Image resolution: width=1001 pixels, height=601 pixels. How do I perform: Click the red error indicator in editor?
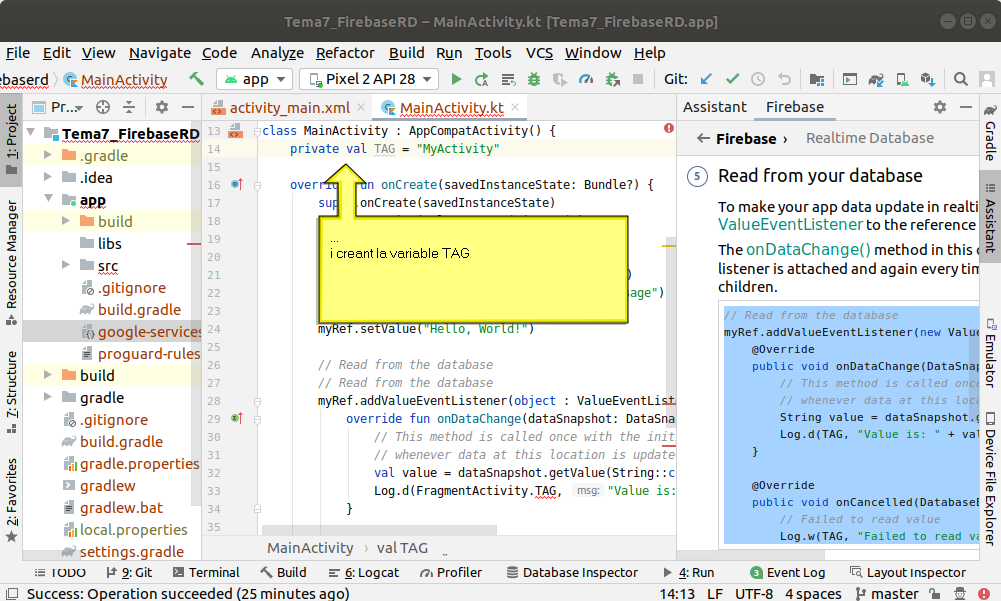(x=668, y=128)
